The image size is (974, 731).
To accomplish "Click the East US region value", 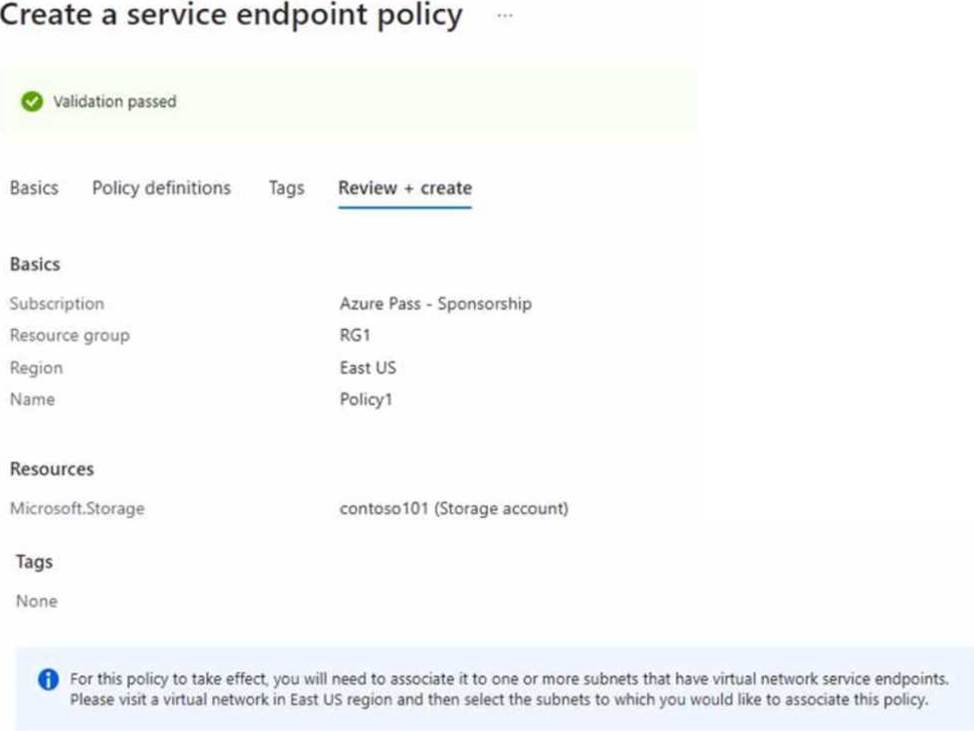I will click(367, 367).
